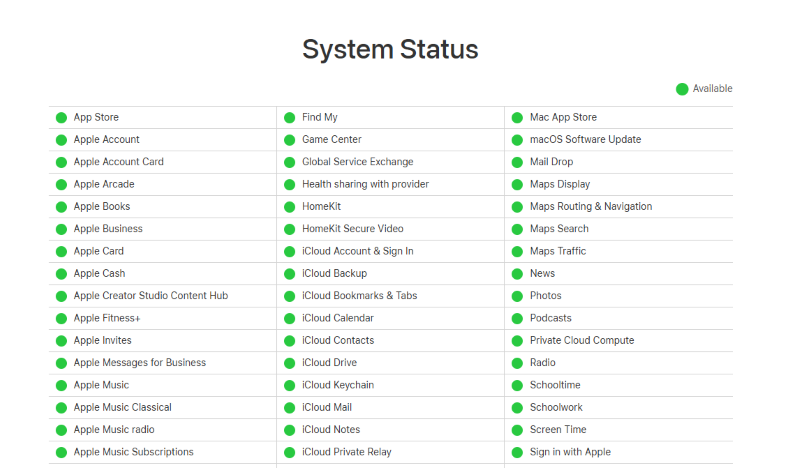Select the Apple Account entry
This screenshot has width=800, height=468.
coord(106,139)
